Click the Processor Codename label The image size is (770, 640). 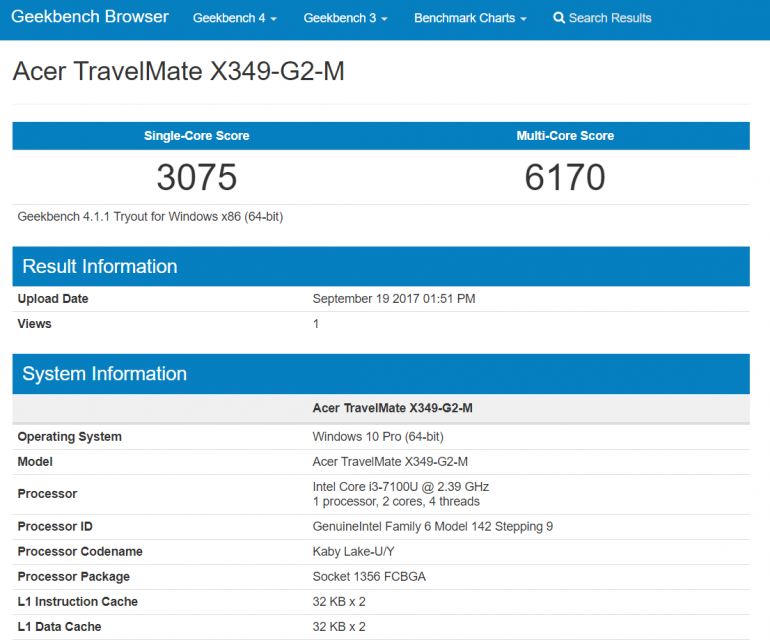point(80,552)
